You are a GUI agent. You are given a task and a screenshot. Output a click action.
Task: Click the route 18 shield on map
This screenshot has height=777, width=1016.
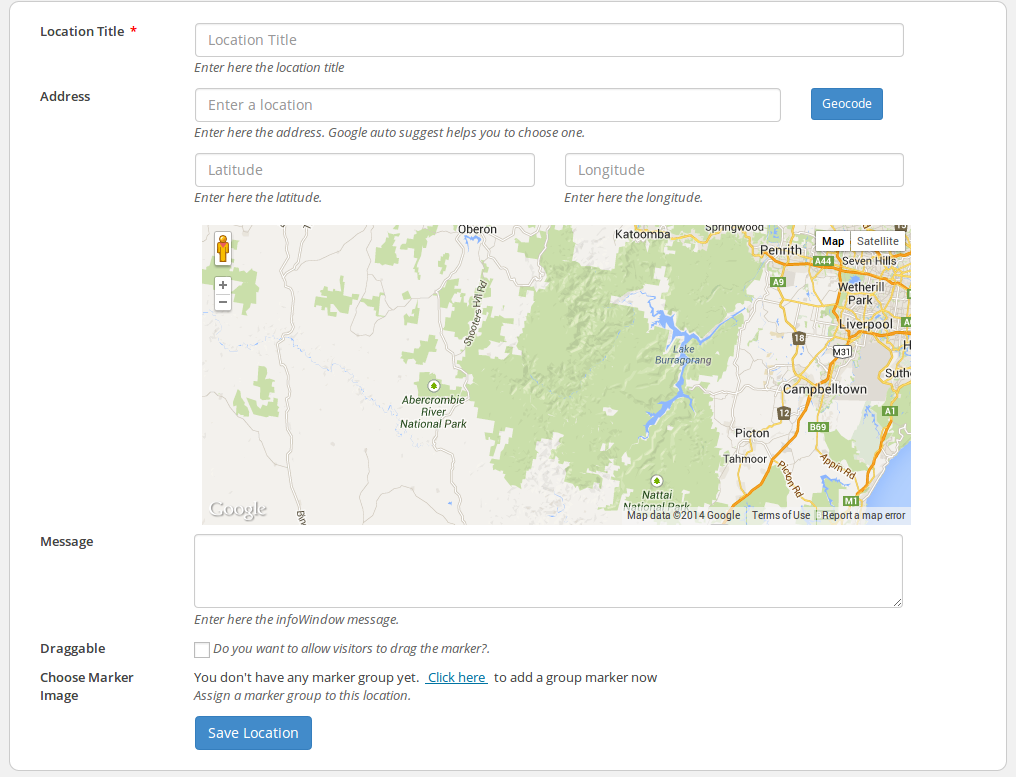pyautogui.click(x=799, y=338)
